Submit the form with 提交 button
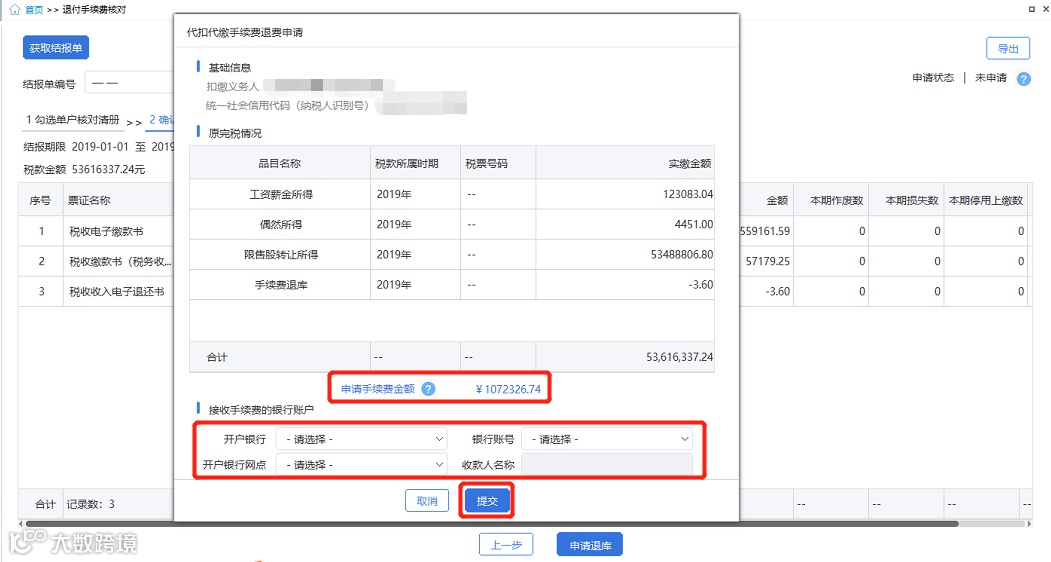 [x=487, y=501]
